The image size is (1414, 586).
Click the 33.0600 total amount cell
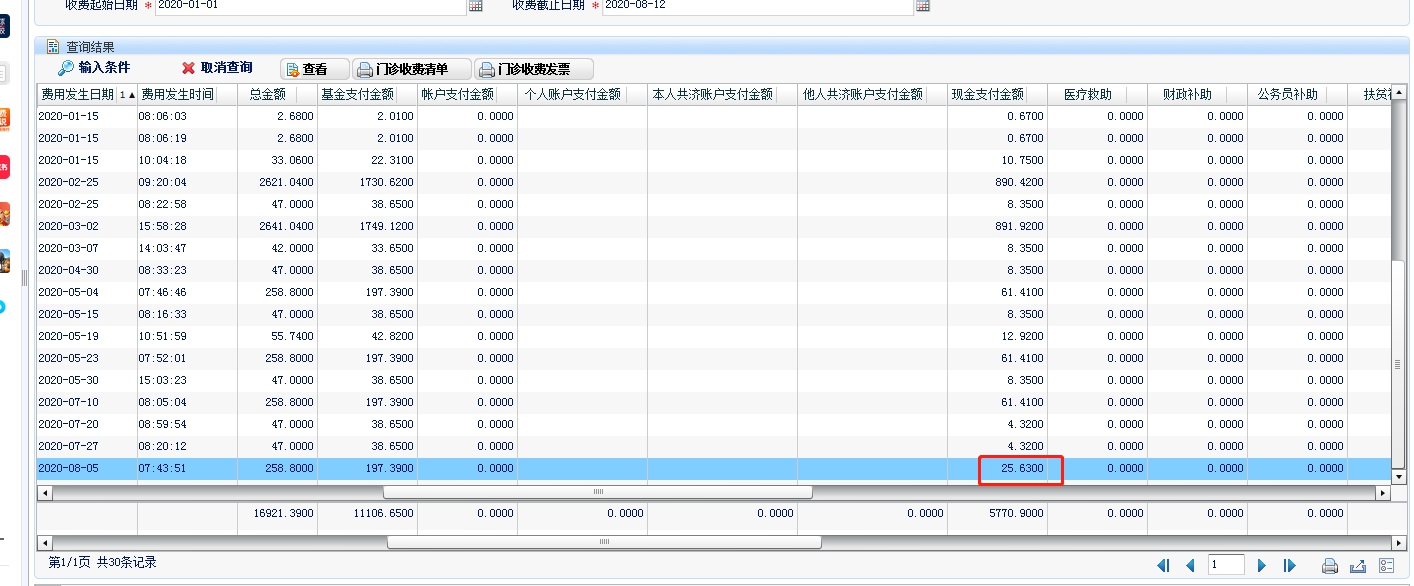[277, 160]
